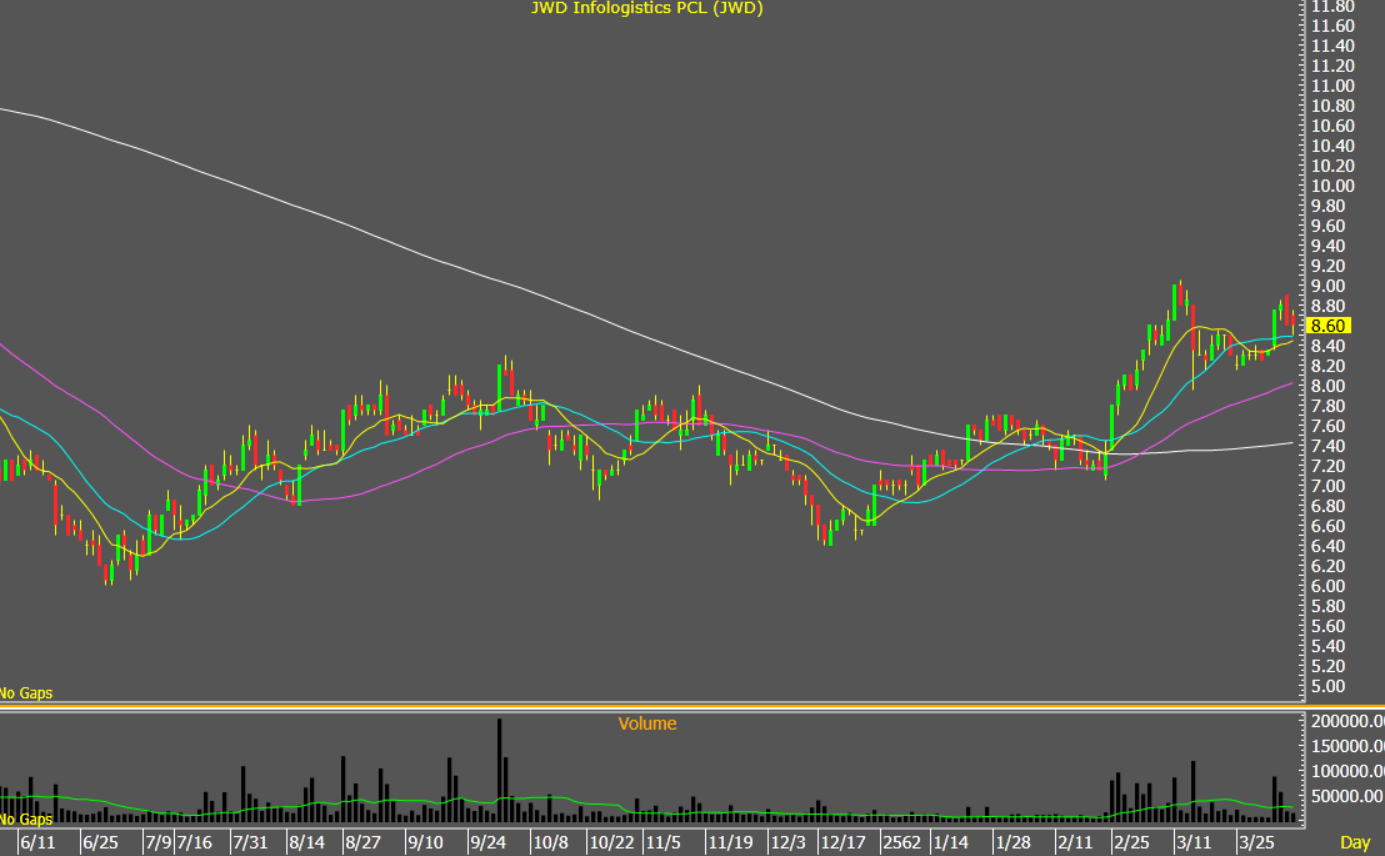Click the Day interval label
1385x856 pixels.
click(1354, 842)
